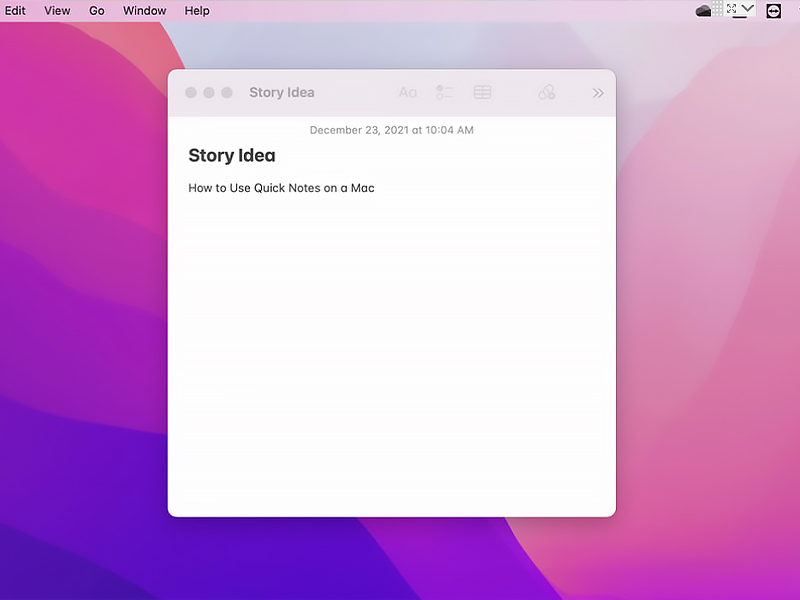Zoom the Story Idea note window
Screen dimensions: 800x600
227,92
